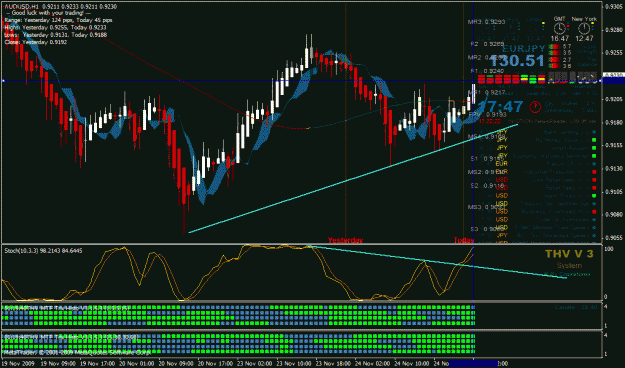The width and height of the screenshot is (625, 368).
Task: Click the New York time 12:47
Action: tap(584, 39)
